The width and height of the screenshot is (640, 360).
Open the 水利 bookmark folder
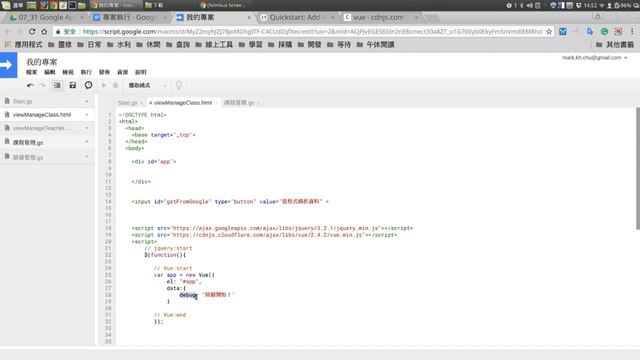(x=119, y=44)
